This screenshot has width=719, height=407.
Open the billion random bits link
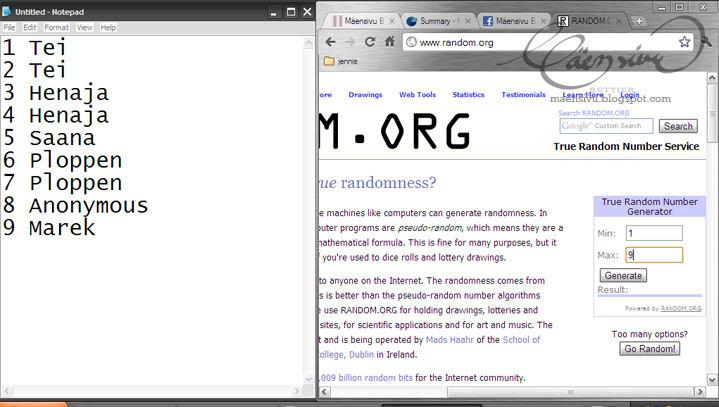[366, 378]
